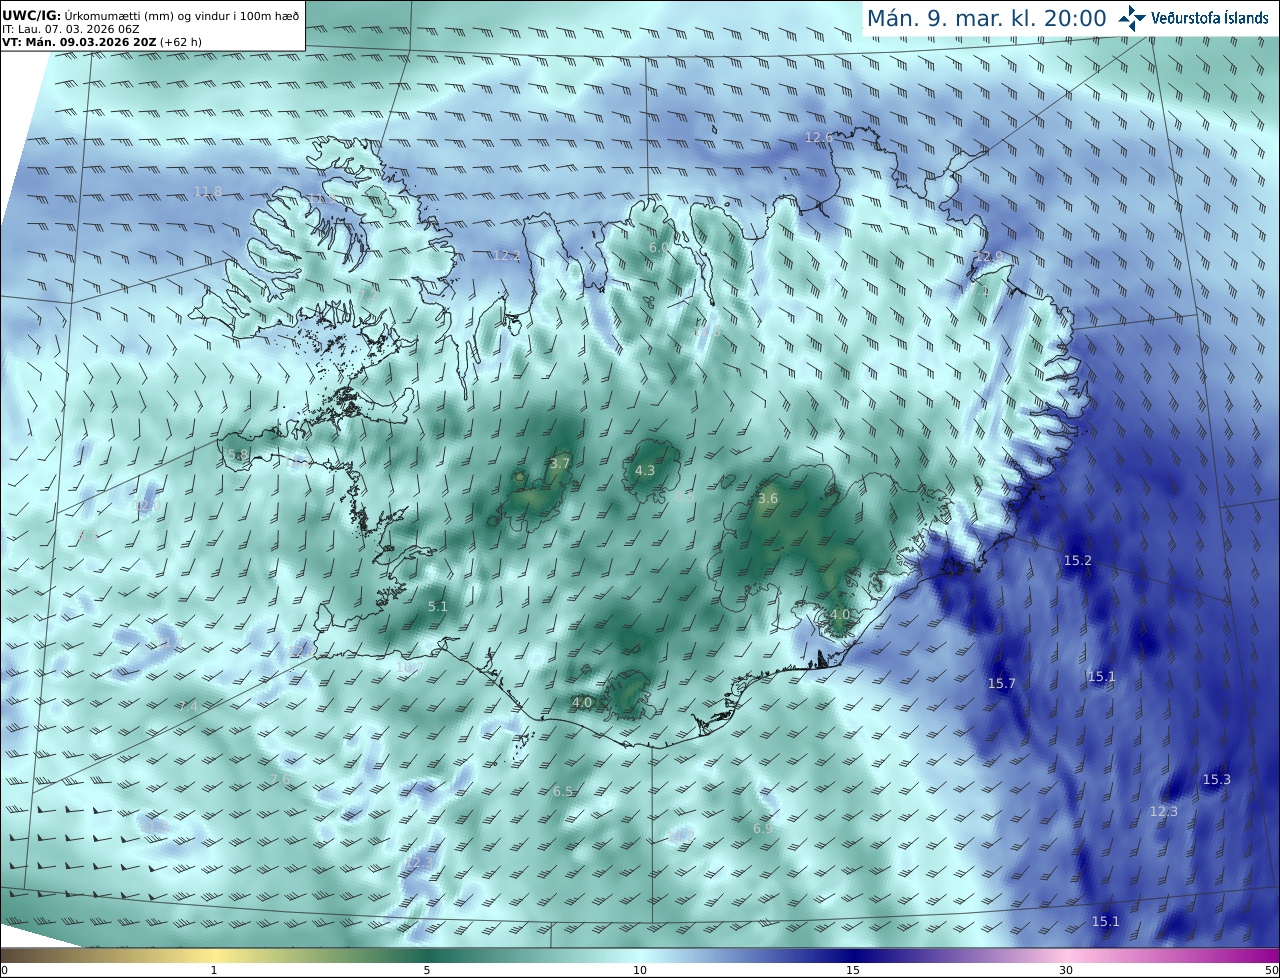Screen dimensions: 1280x978
Task: Select the '50' label ending the color scale
Action: pyautogui.click(x=1271, y=970)
